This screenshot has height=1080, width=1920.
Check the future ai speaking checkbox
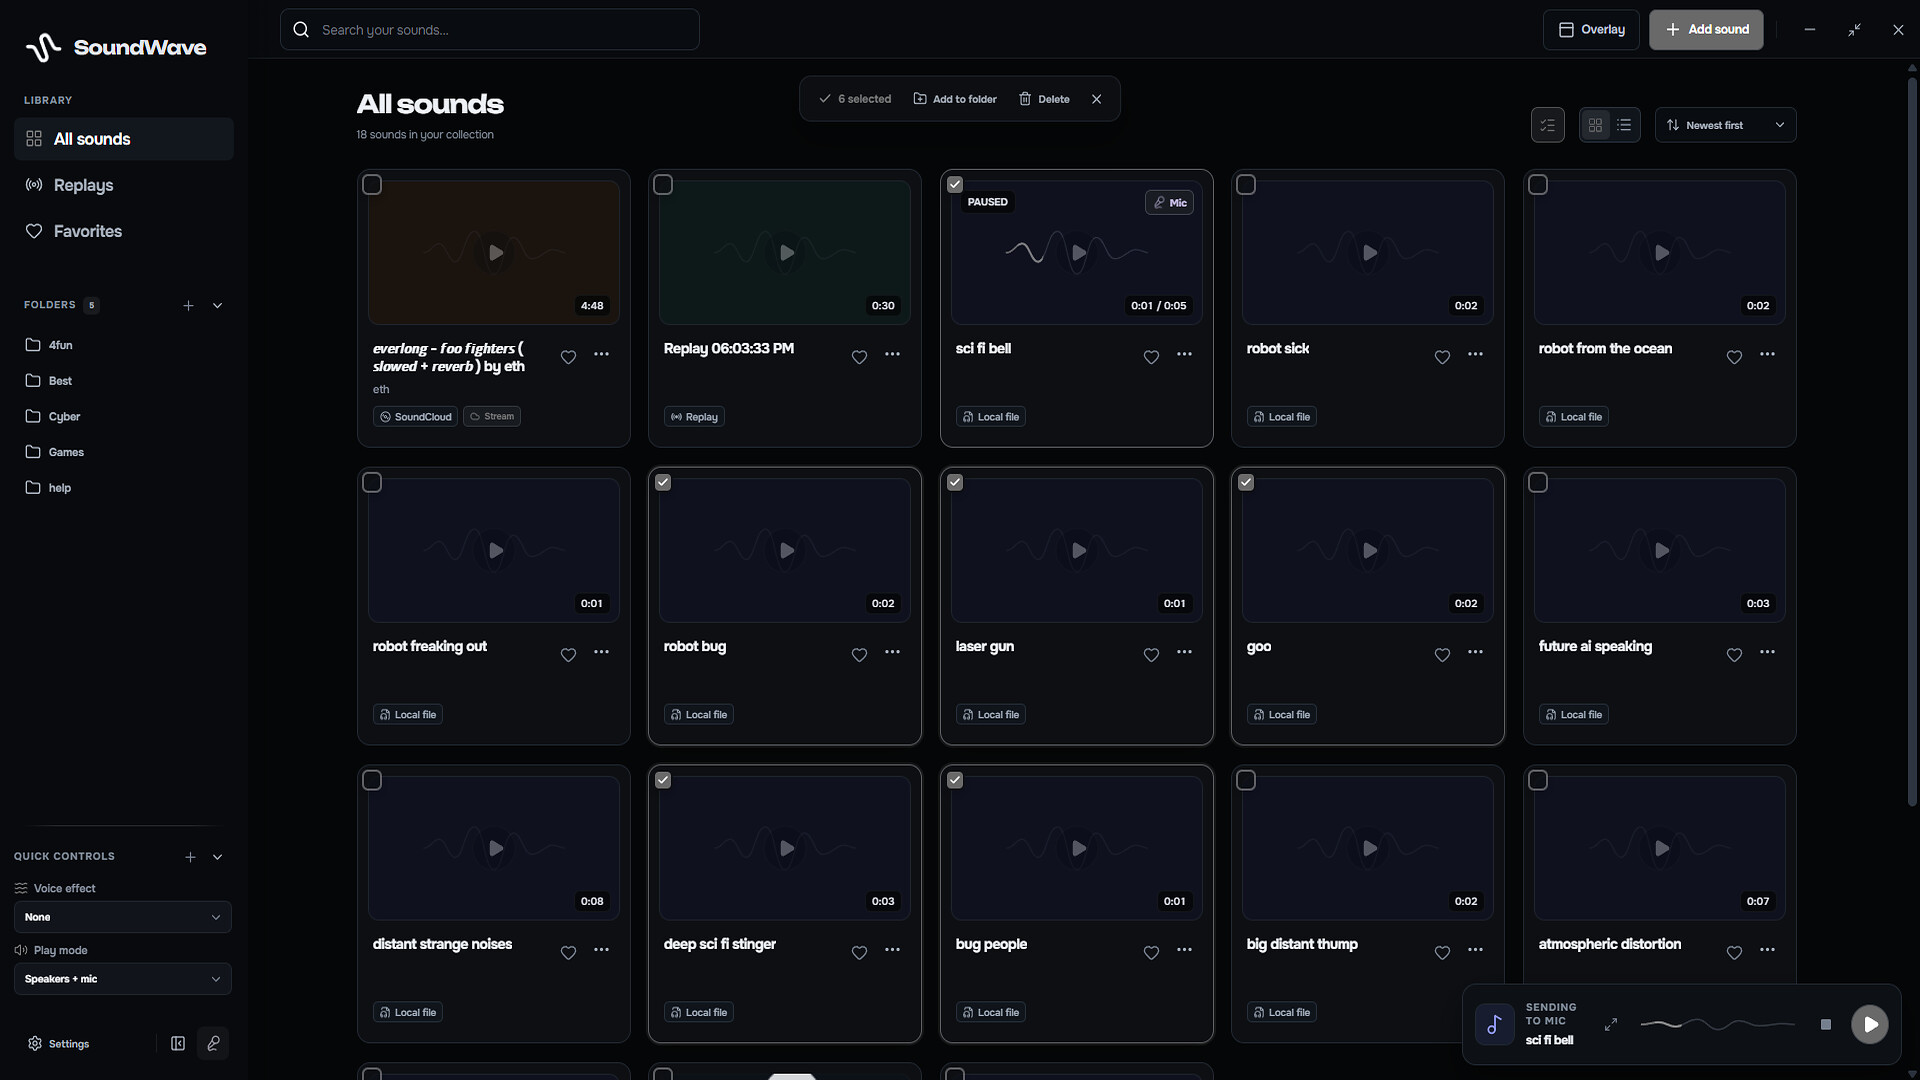[1538, 483]
